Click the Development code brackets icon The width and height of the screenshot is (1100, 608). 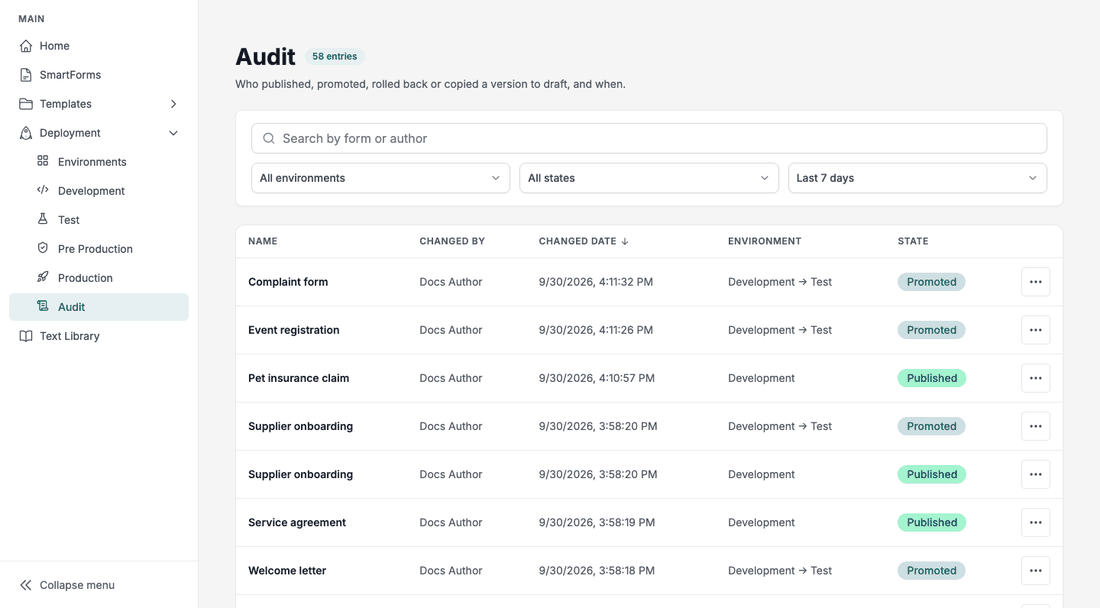(x=43, y=190)
